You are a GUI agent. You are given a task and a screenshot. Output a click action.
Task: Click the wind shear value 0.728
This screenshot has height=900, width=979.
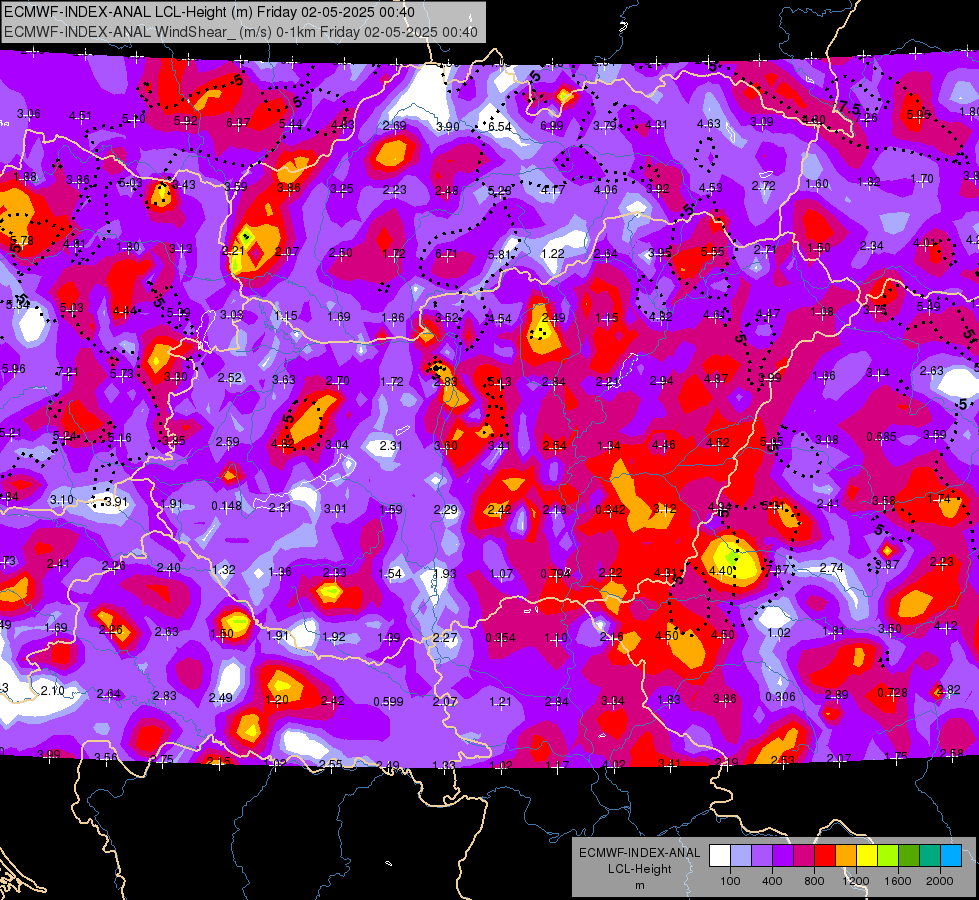(892, 692)
